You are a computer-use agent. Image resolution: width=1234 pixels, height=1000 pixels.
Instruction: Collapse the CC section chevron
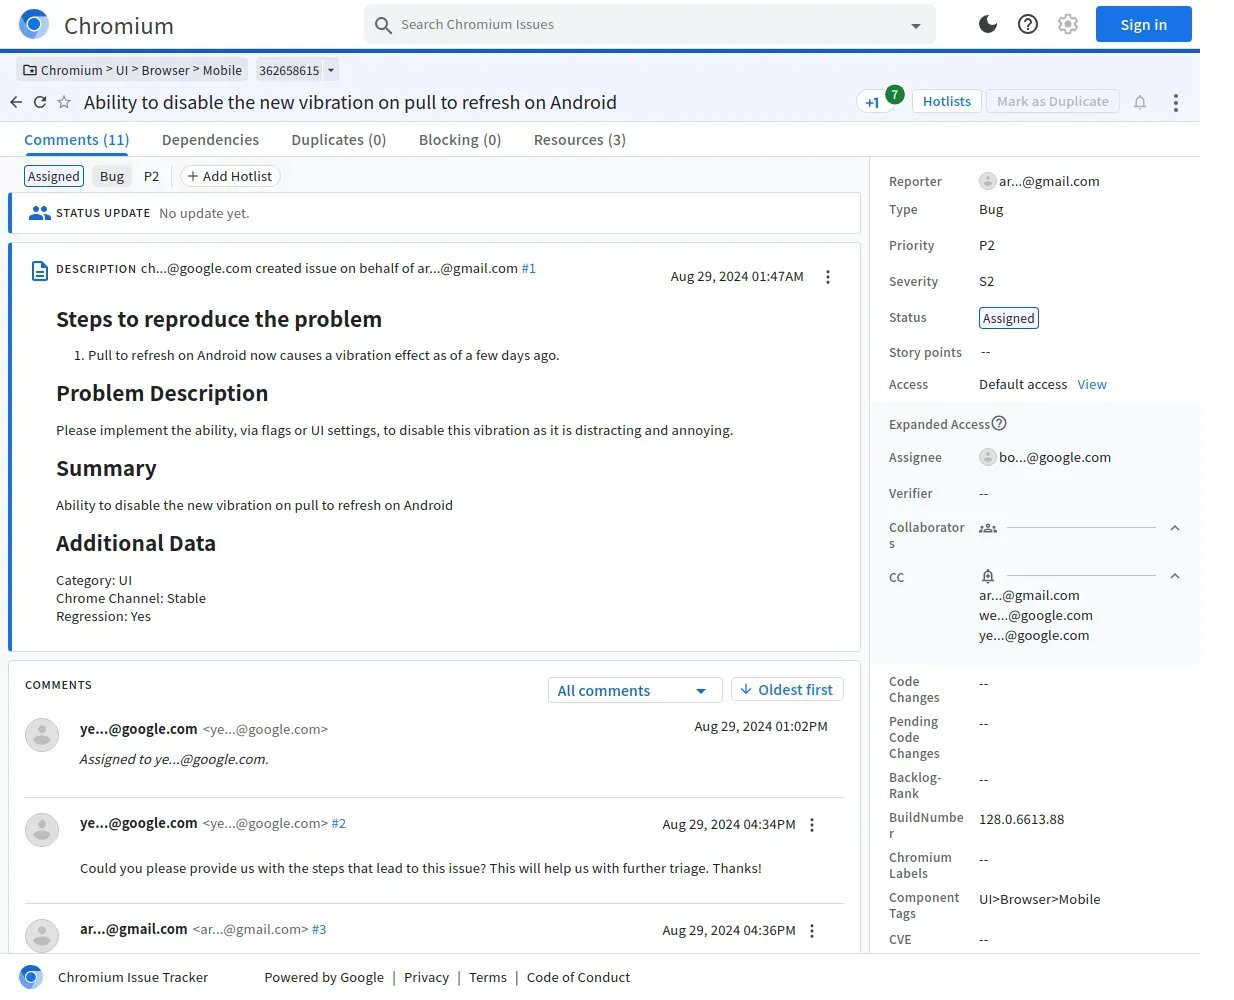click(x=1175, y=576)
